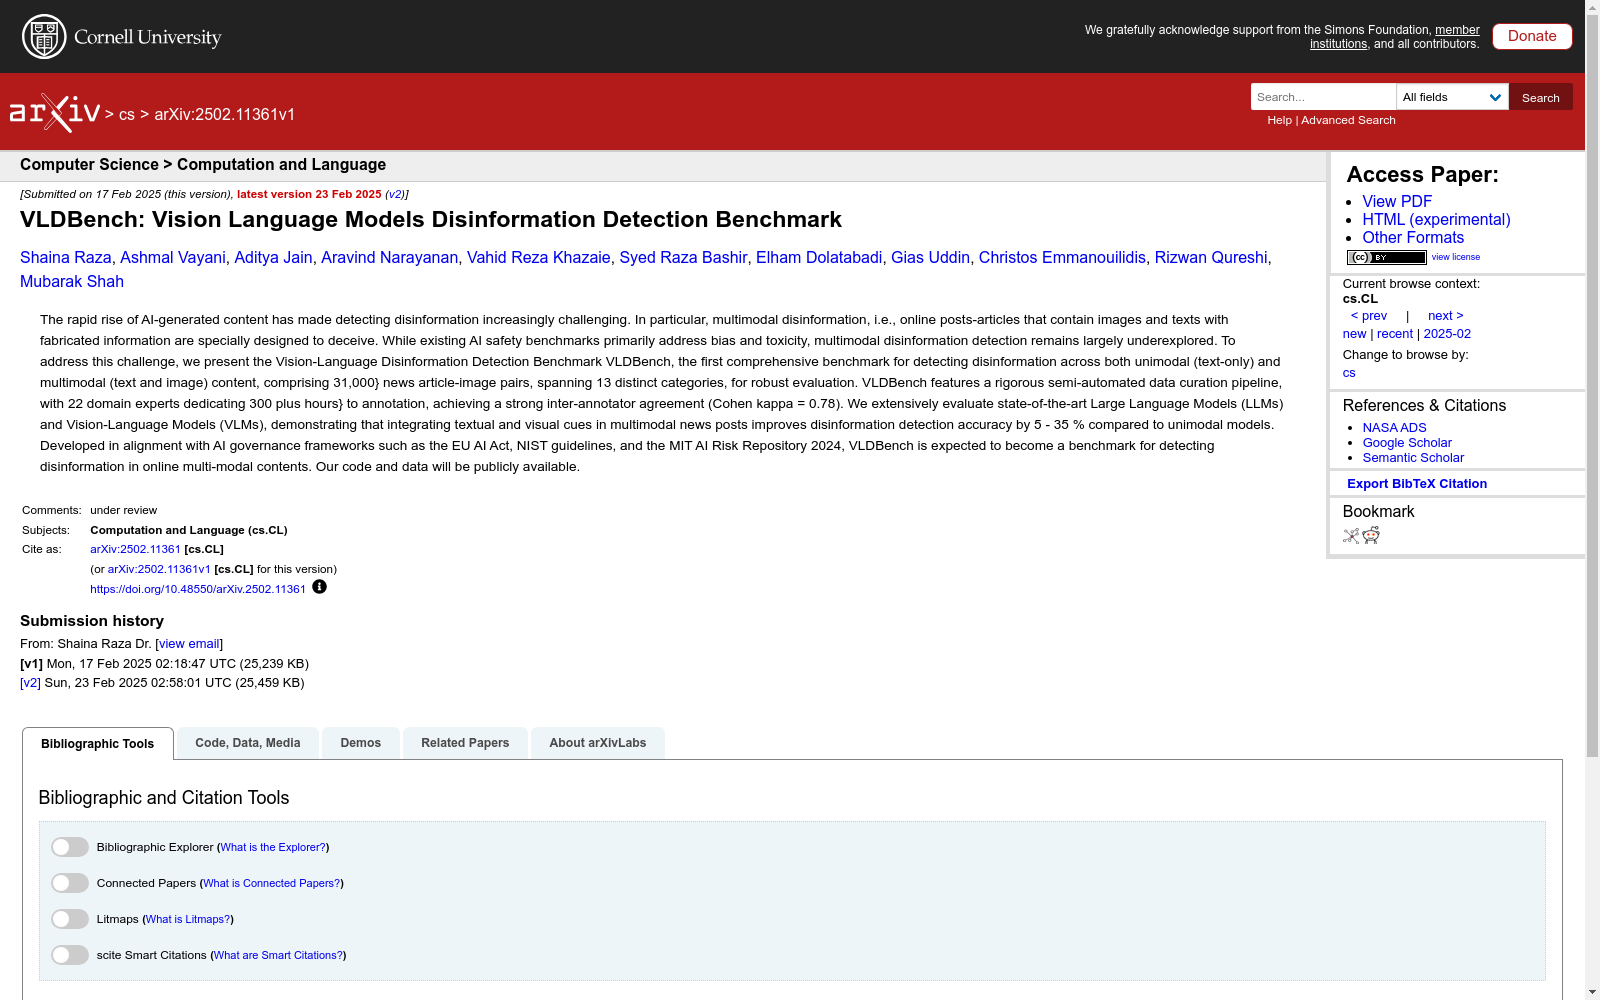Click the scrollbar down arrow
Viewport: 1600px width, 1000px height.
coord(1592,992)
